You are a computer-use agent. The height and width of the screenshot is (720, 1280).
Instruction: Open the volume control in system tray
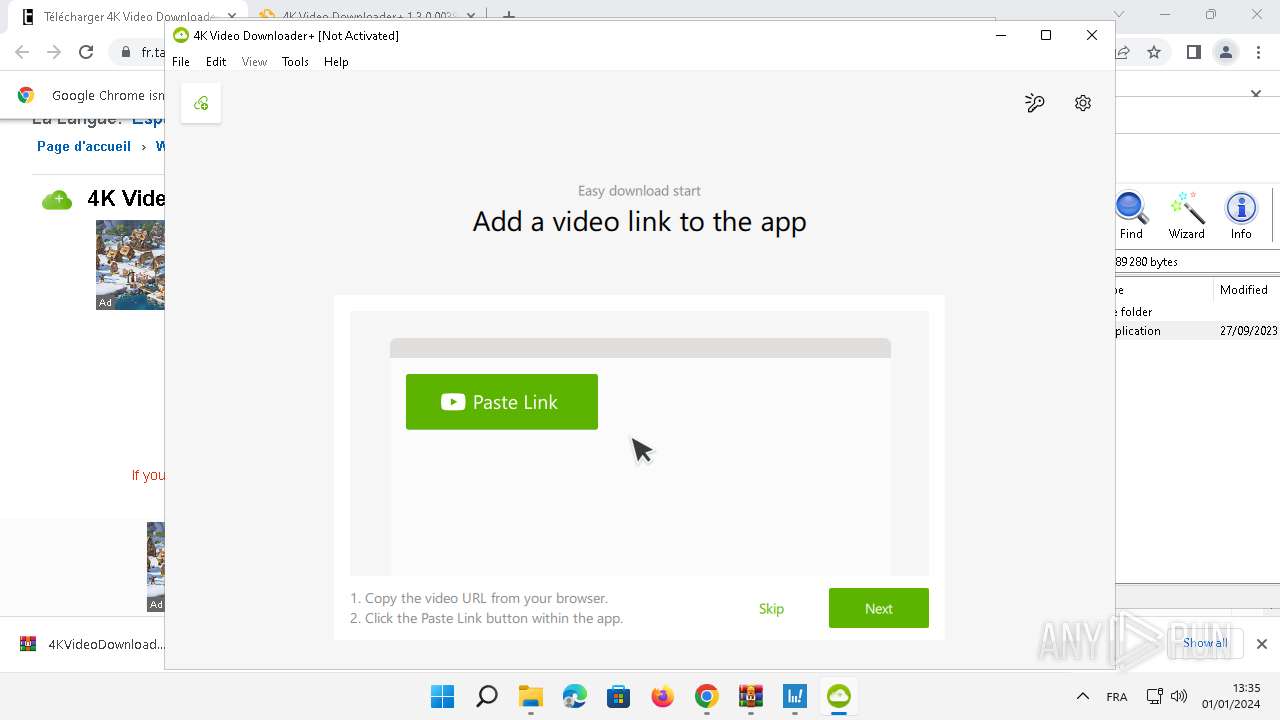click(1179, 696)
